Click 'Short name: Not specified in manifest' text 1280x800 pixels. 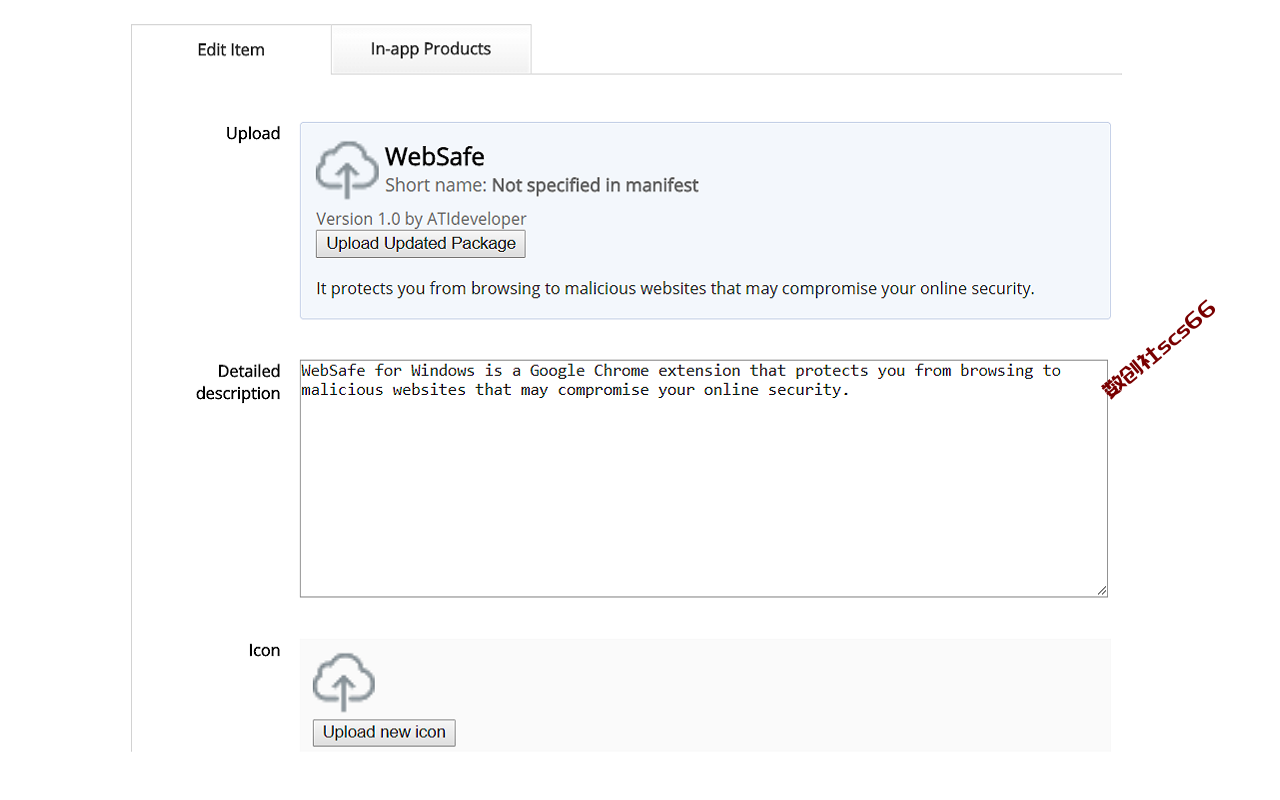coord(542,185)
